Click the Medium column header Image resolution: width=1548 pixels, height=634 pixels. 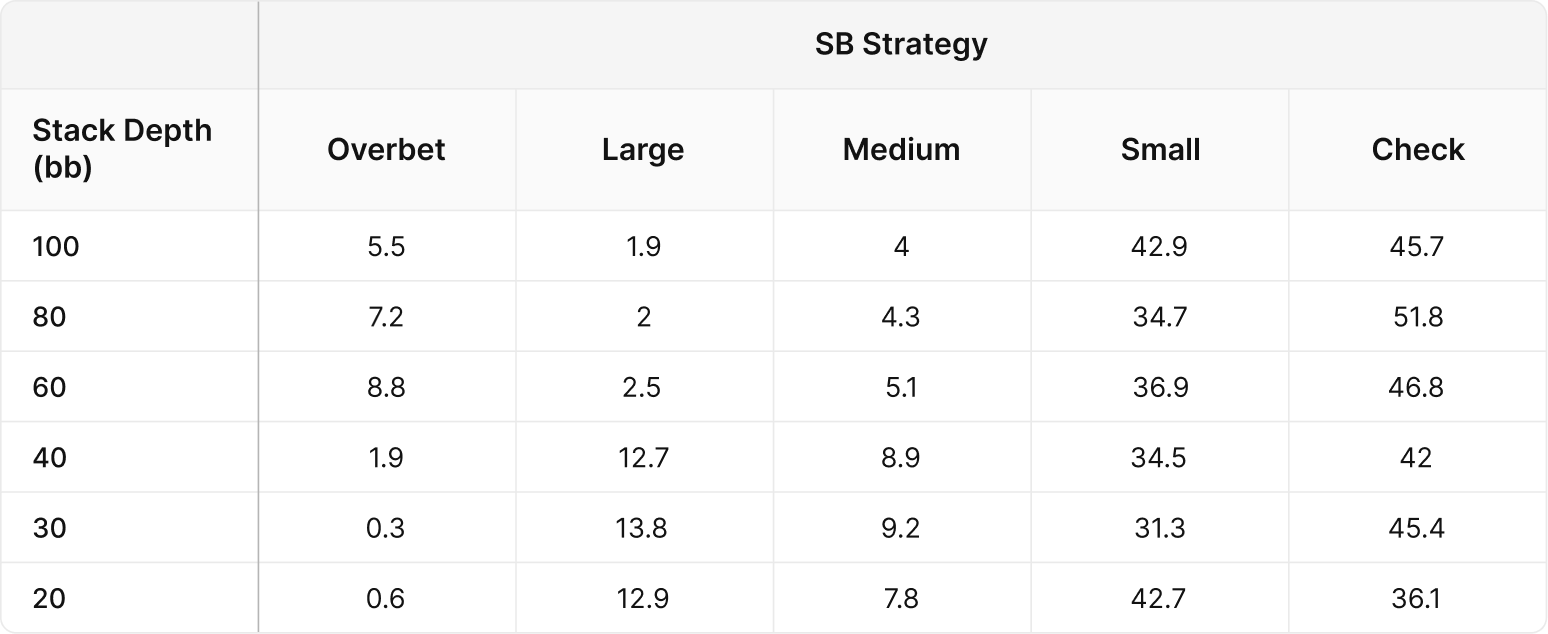click(x=901, y=150)
